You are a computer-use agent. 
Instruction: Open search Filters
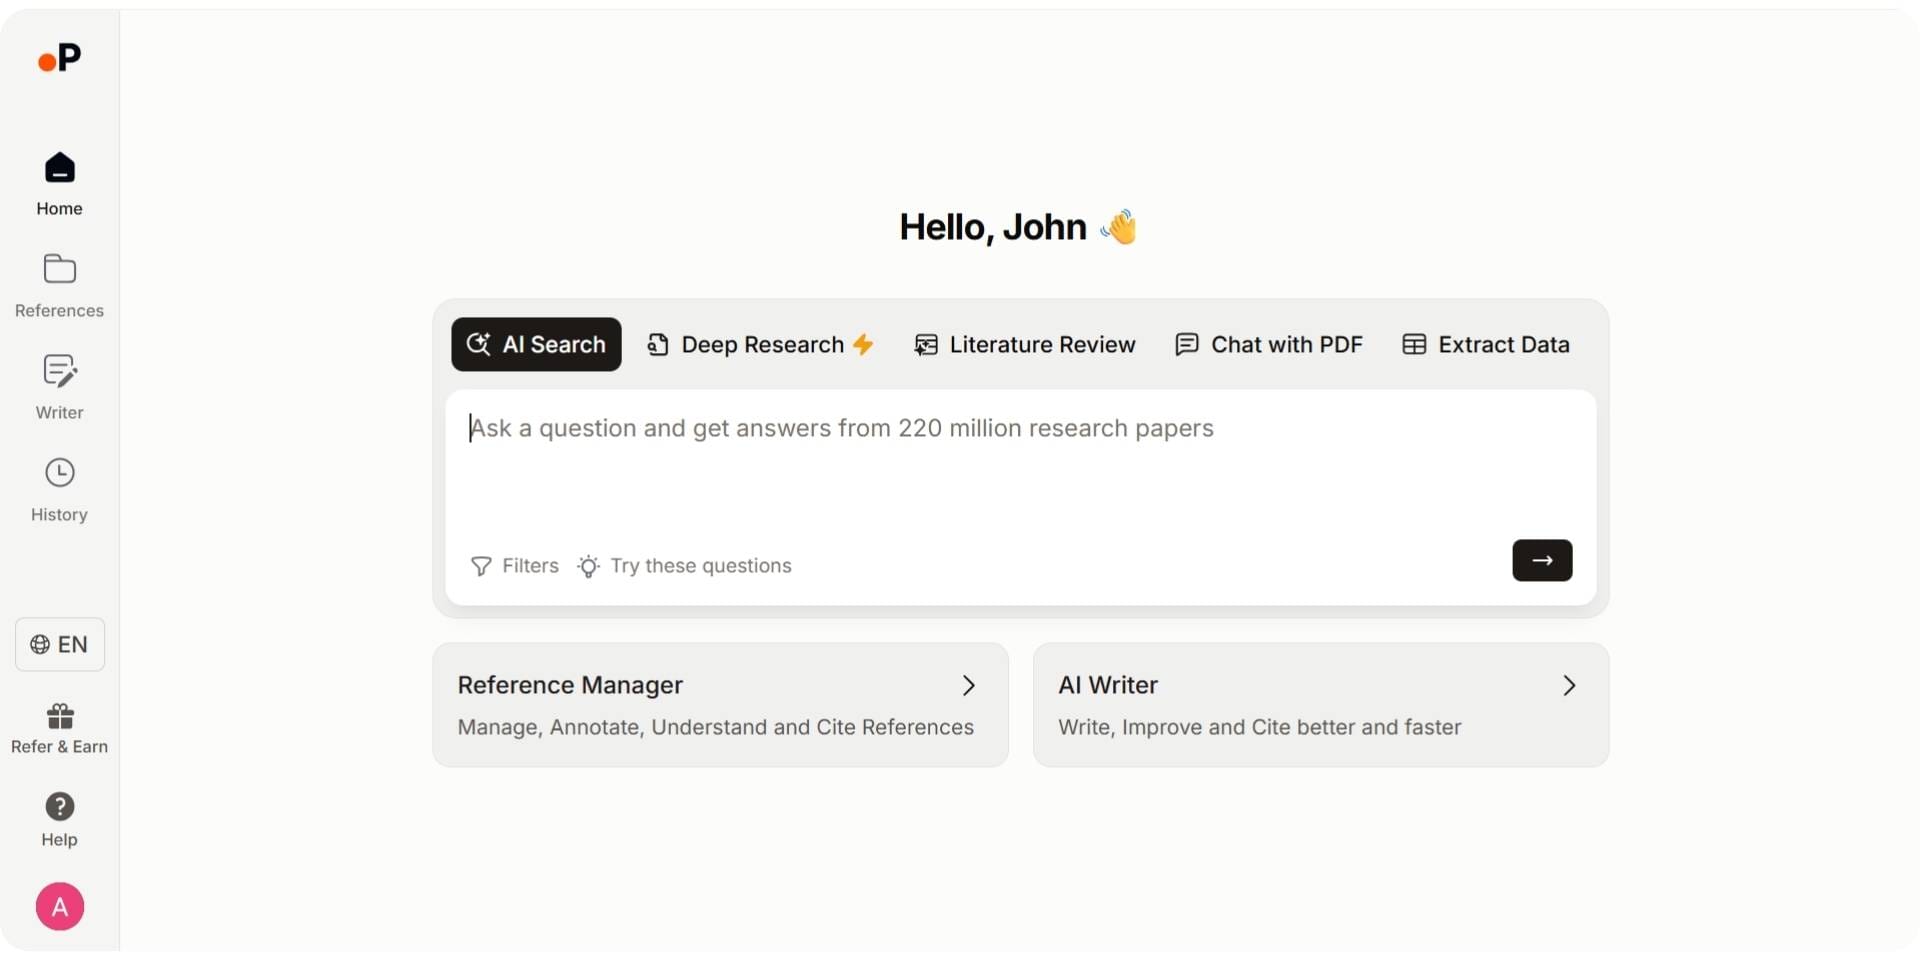(x=514, y=566)
